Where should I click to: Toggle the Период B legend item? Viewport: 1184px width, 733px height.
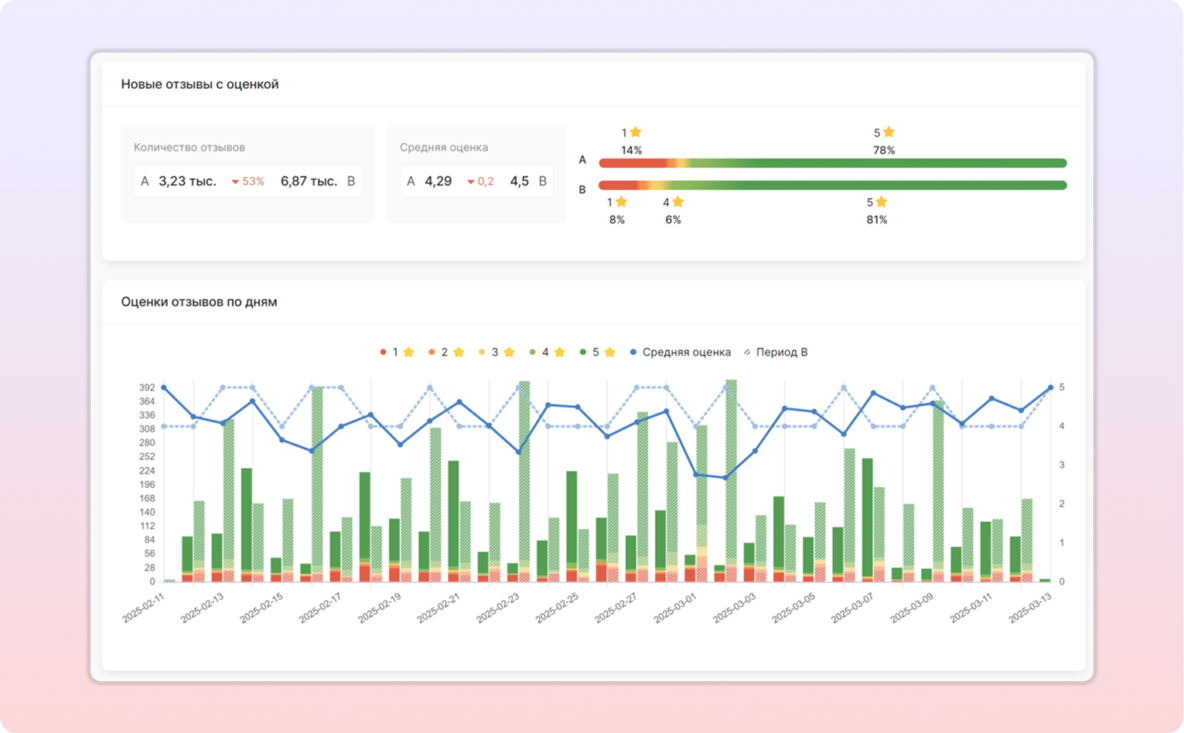pyautogui.click(x=775, y=353)
